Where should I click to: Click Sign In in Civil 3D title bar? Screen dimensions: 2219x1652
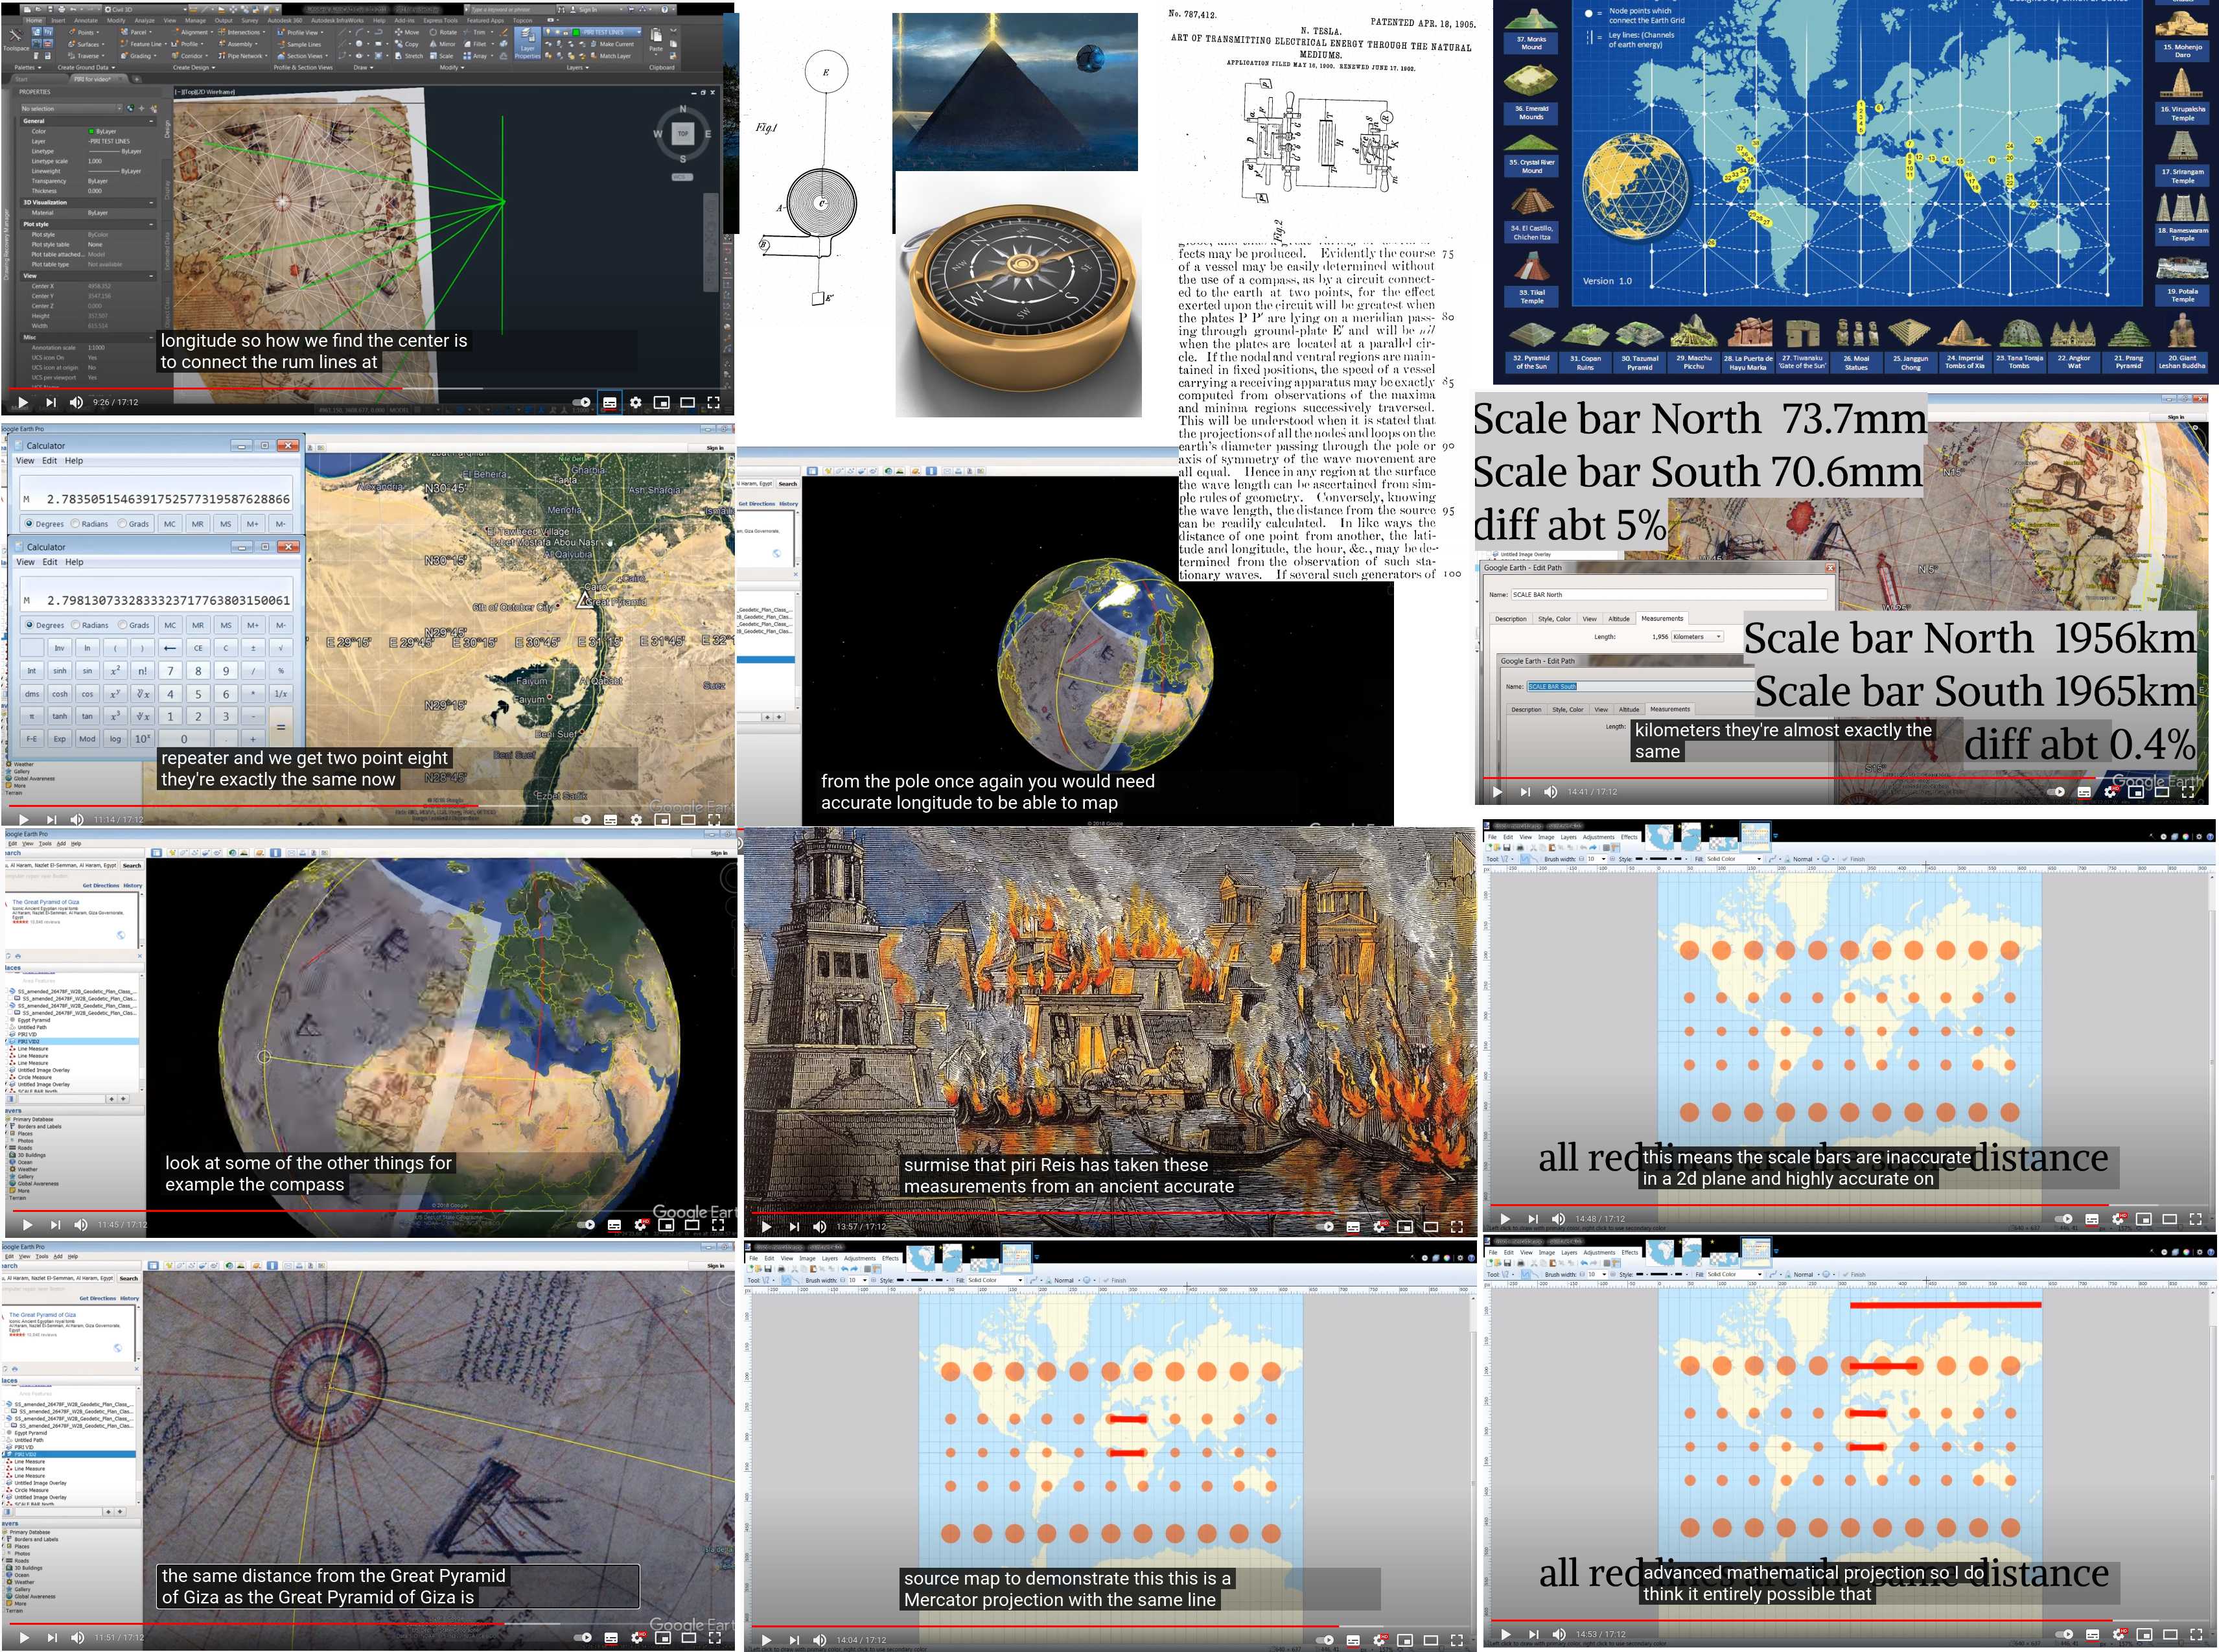(587, 9)
